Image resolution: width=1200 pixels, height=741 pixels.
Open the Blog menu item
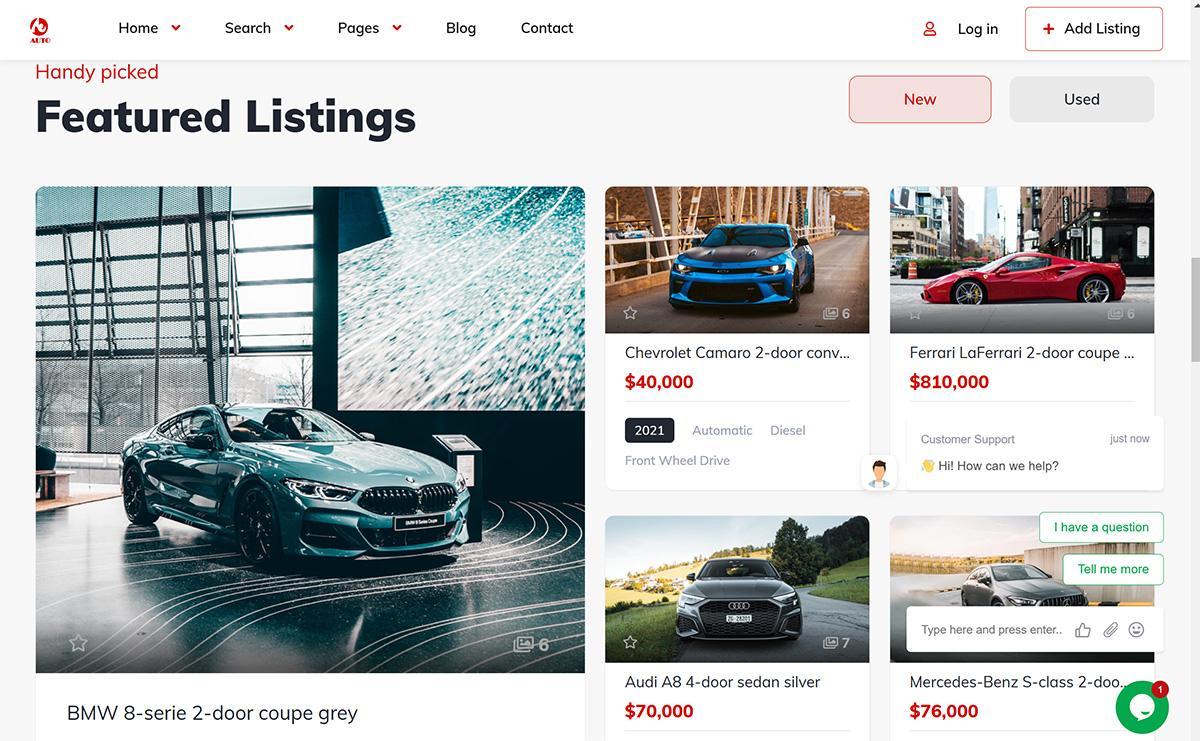point(461,28)
